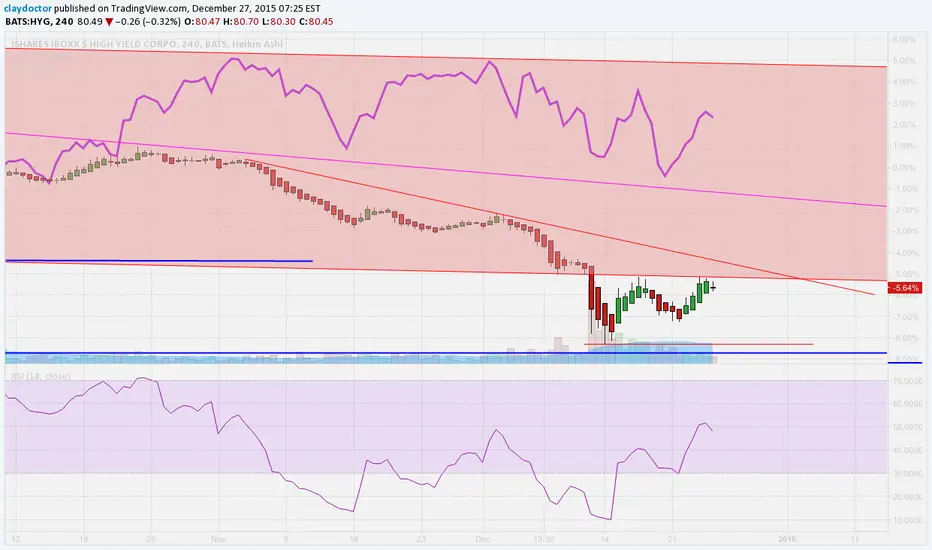The image size is (932, 550).
Task: Click the 3.00% price axis label
Action: click(x=903, y=103)
